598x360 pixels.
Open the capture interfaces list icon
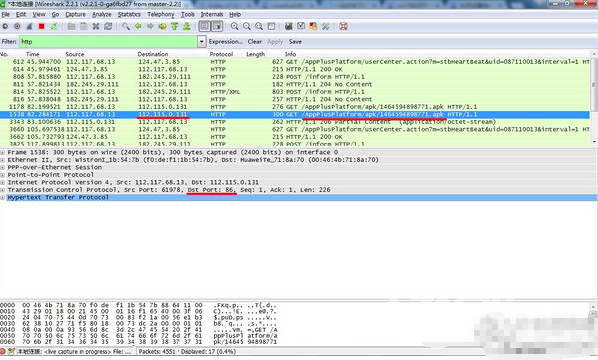5,26
